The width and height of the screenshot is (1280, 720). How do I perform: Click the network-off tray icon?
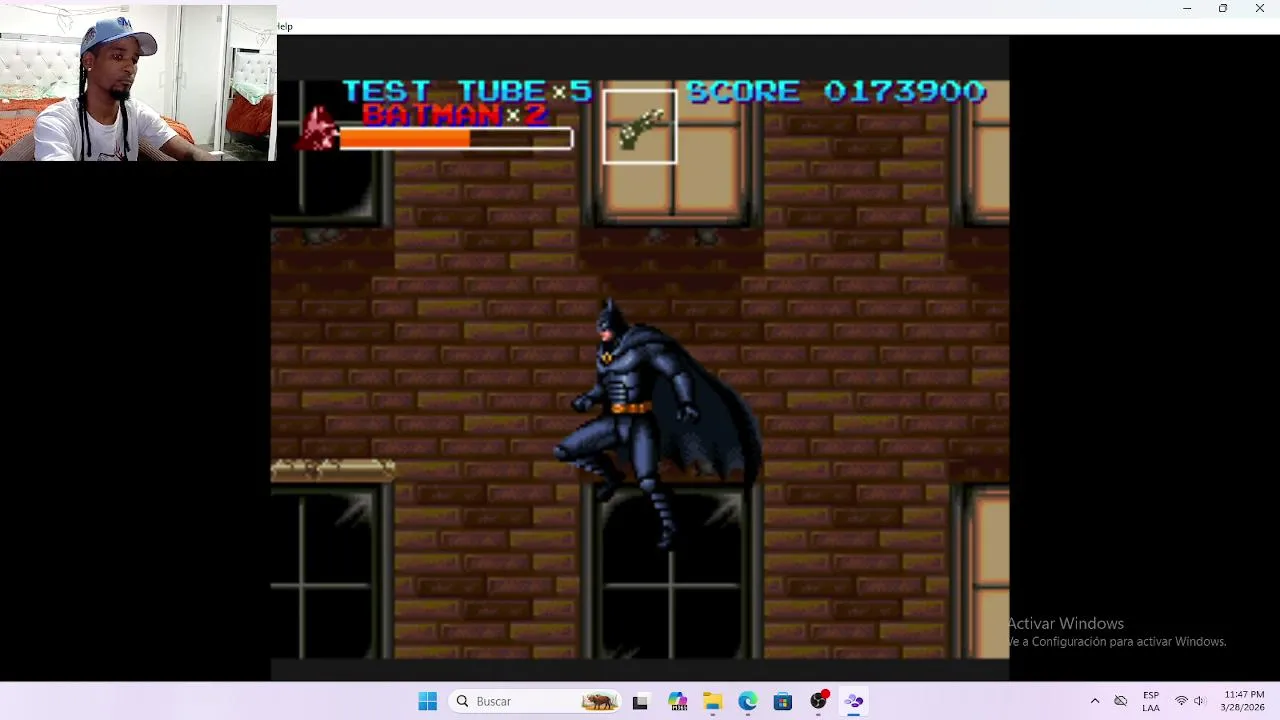pos(1121,701)
